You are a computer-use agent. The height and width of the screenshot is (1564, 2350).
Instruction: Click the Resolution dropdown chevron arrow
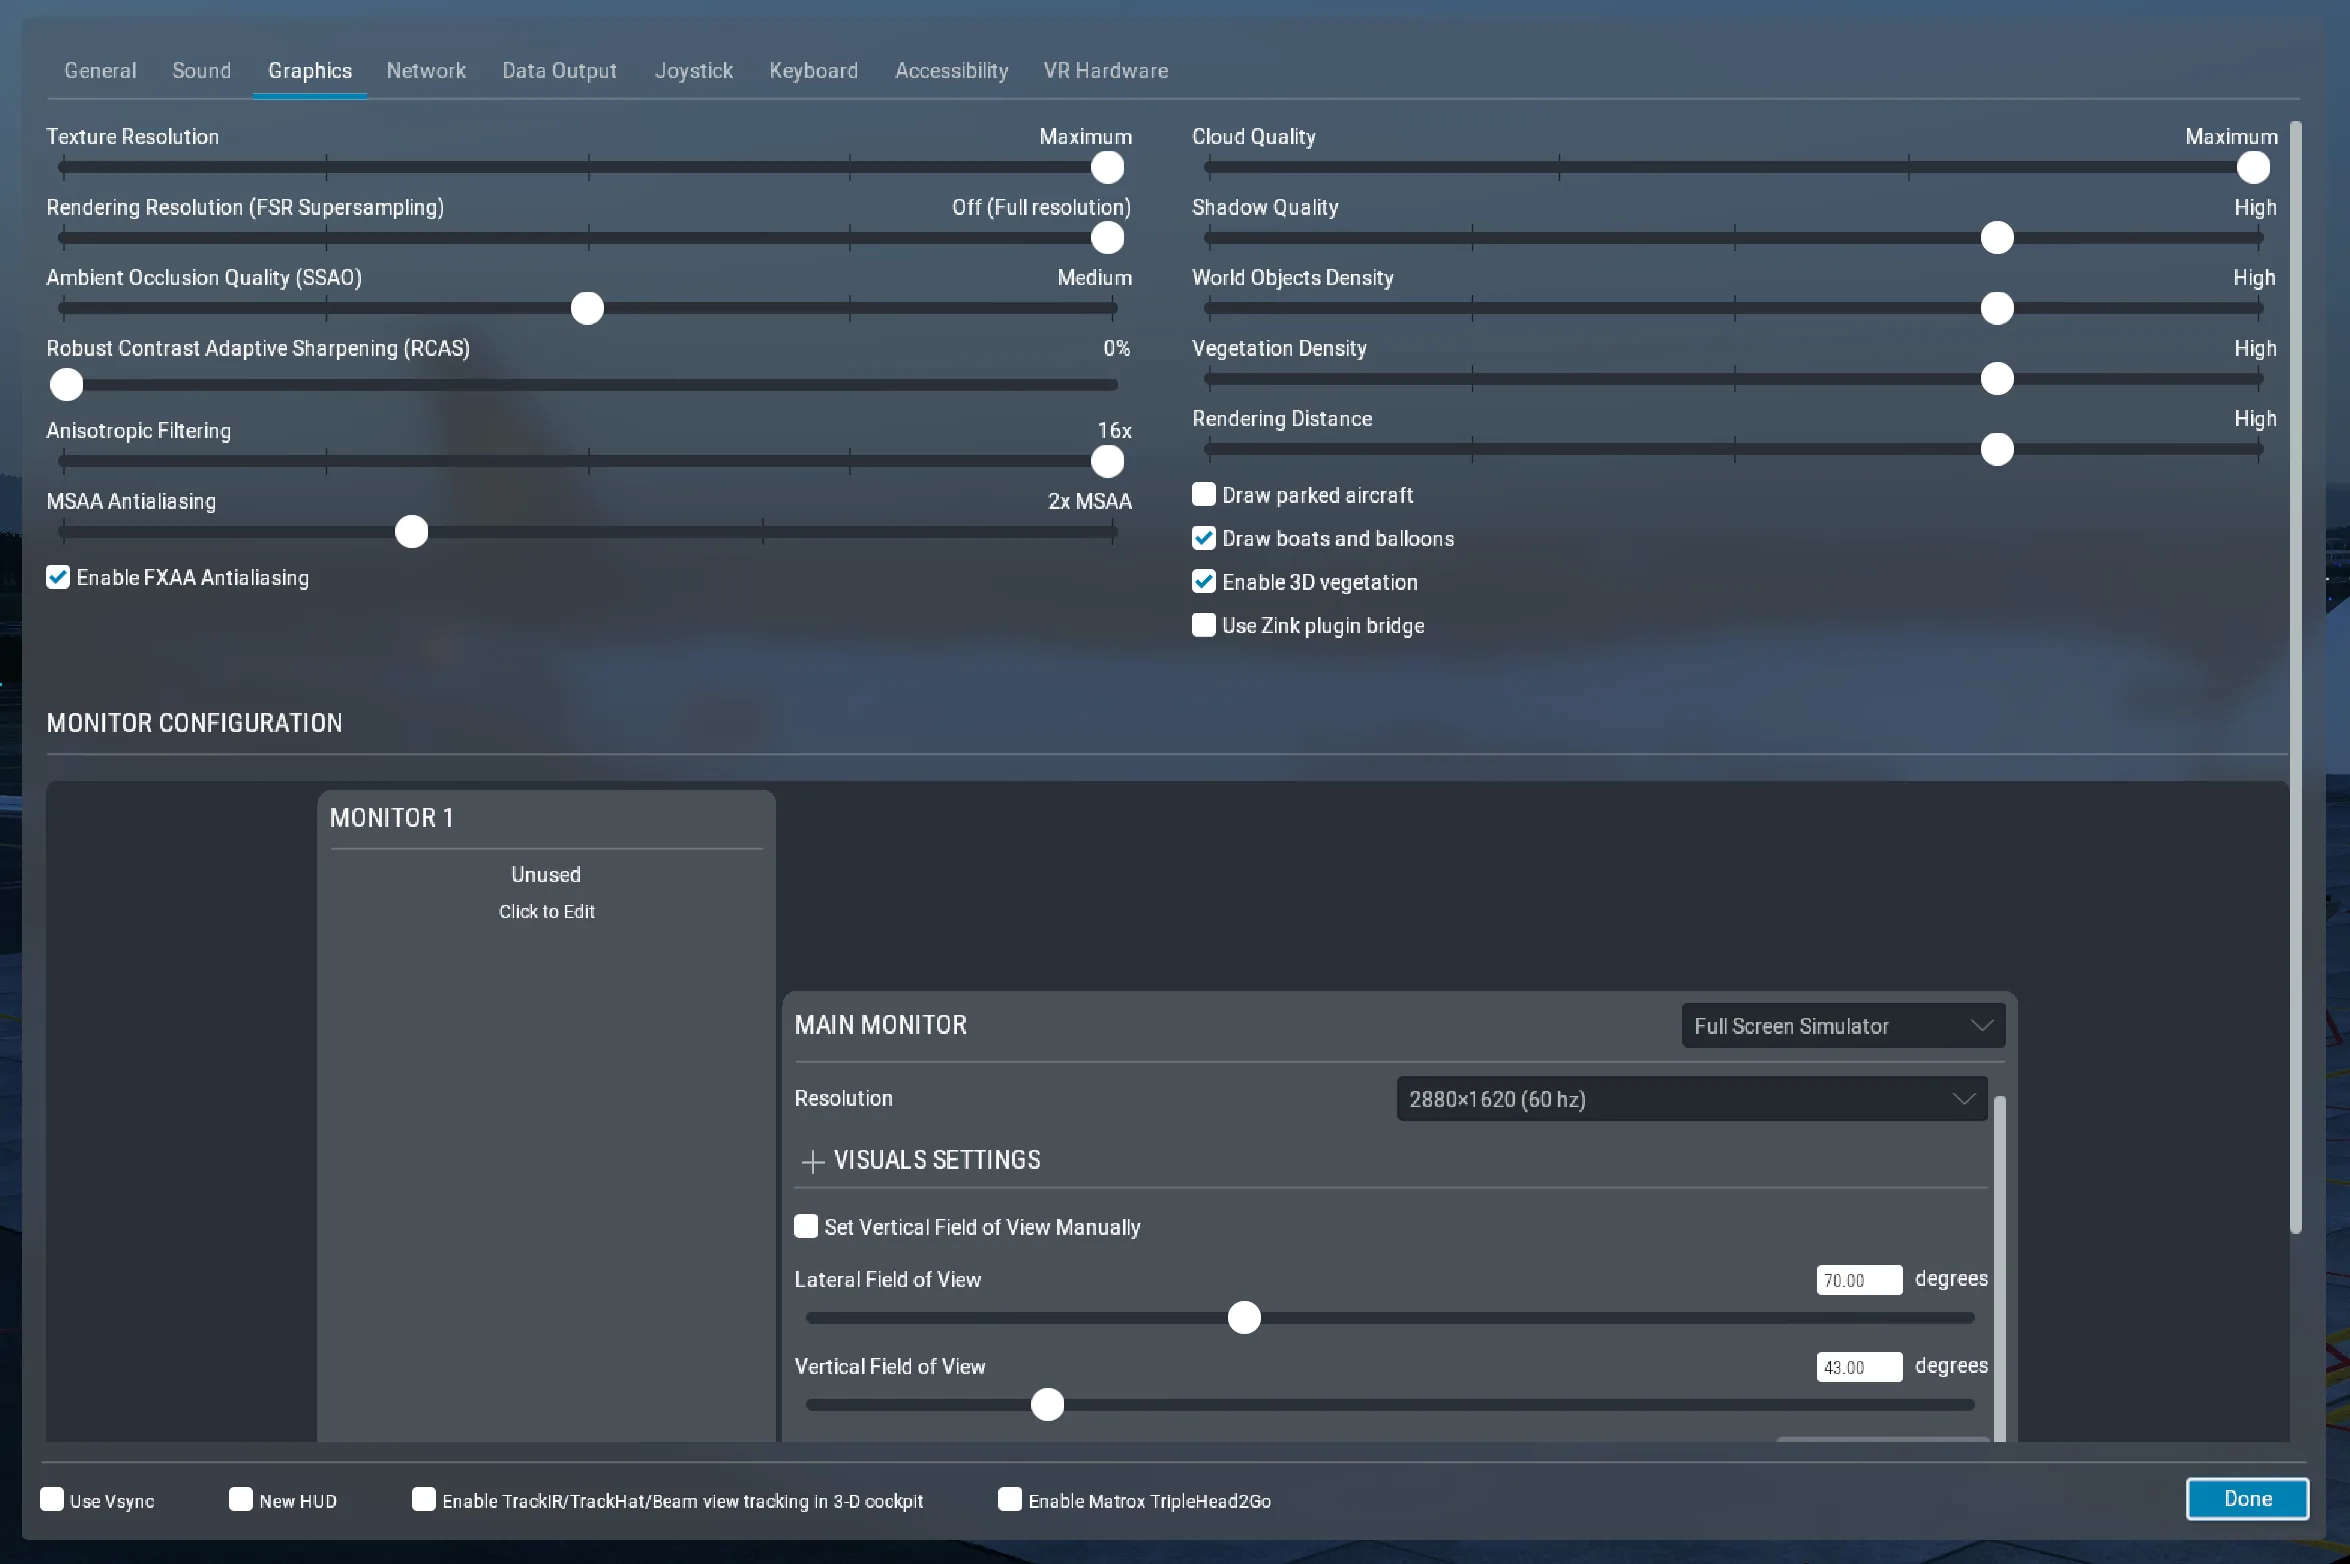1963,1099
